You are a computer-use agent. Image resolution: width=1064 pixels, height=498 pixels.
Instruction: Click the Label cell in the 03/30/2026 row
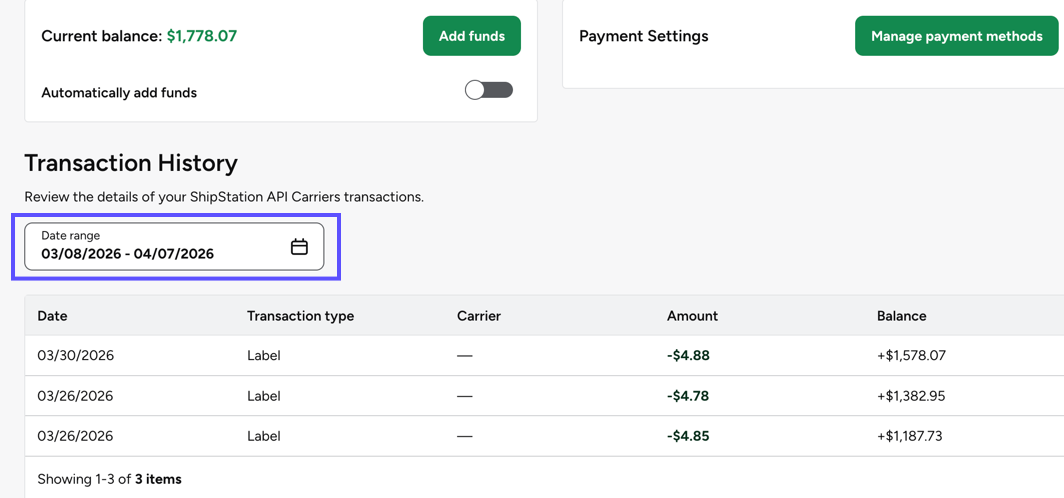263,356
